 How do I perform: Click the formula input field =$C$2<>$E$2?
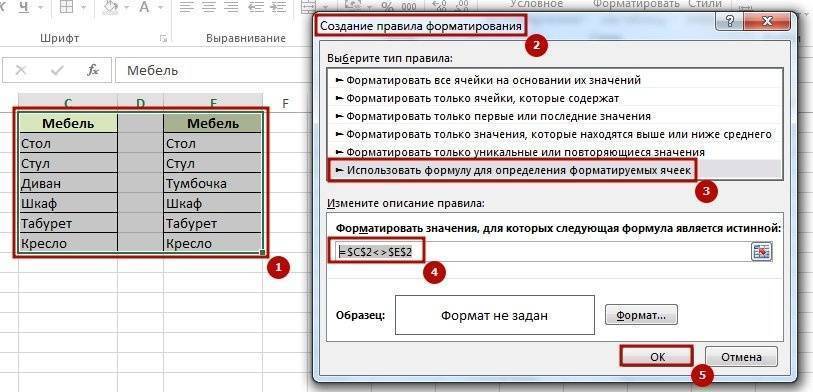(542, 251)
